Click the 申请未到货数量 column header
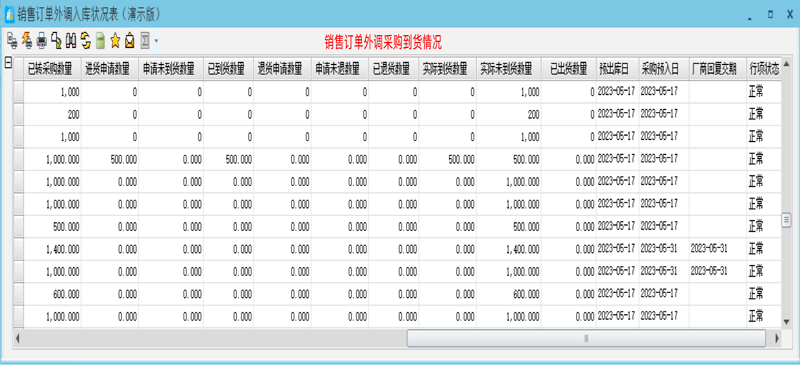800x365 pixels. pos(171,69)
